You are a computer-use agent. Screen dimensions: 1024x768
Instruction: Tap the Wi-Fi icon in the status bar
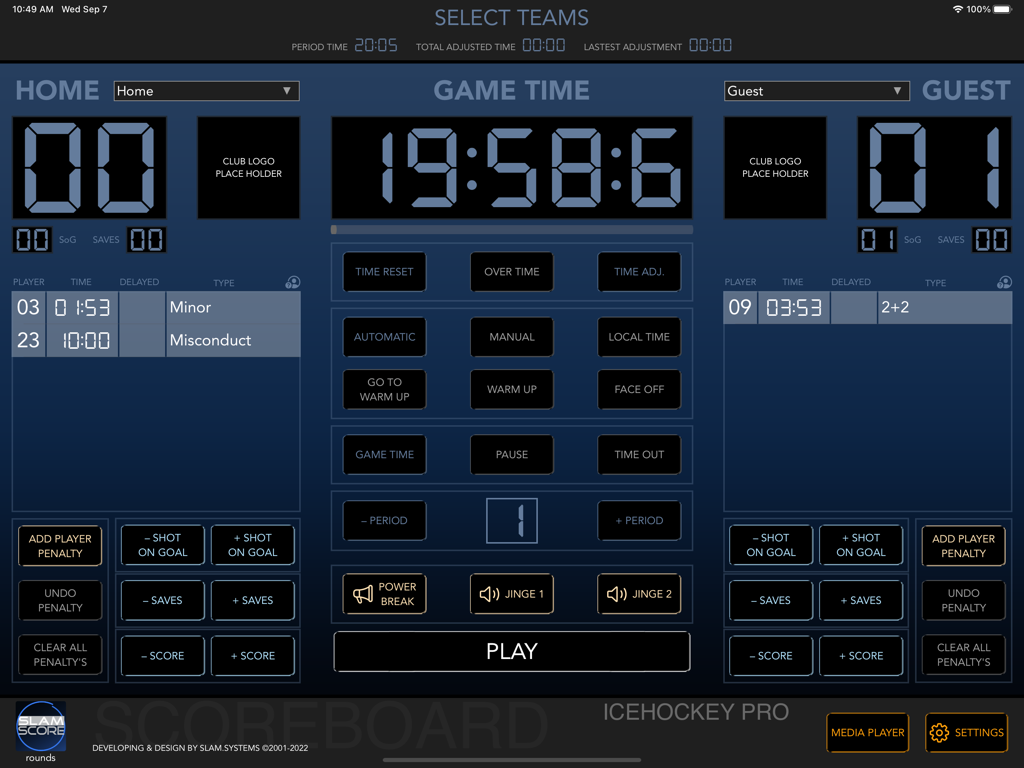[957, 9]
